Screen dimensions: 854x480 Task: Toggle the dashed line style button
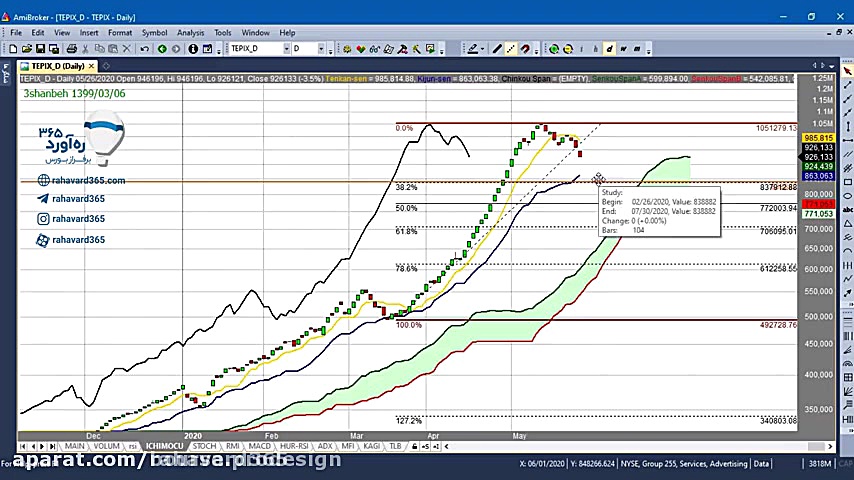click(x=510, y=49)
